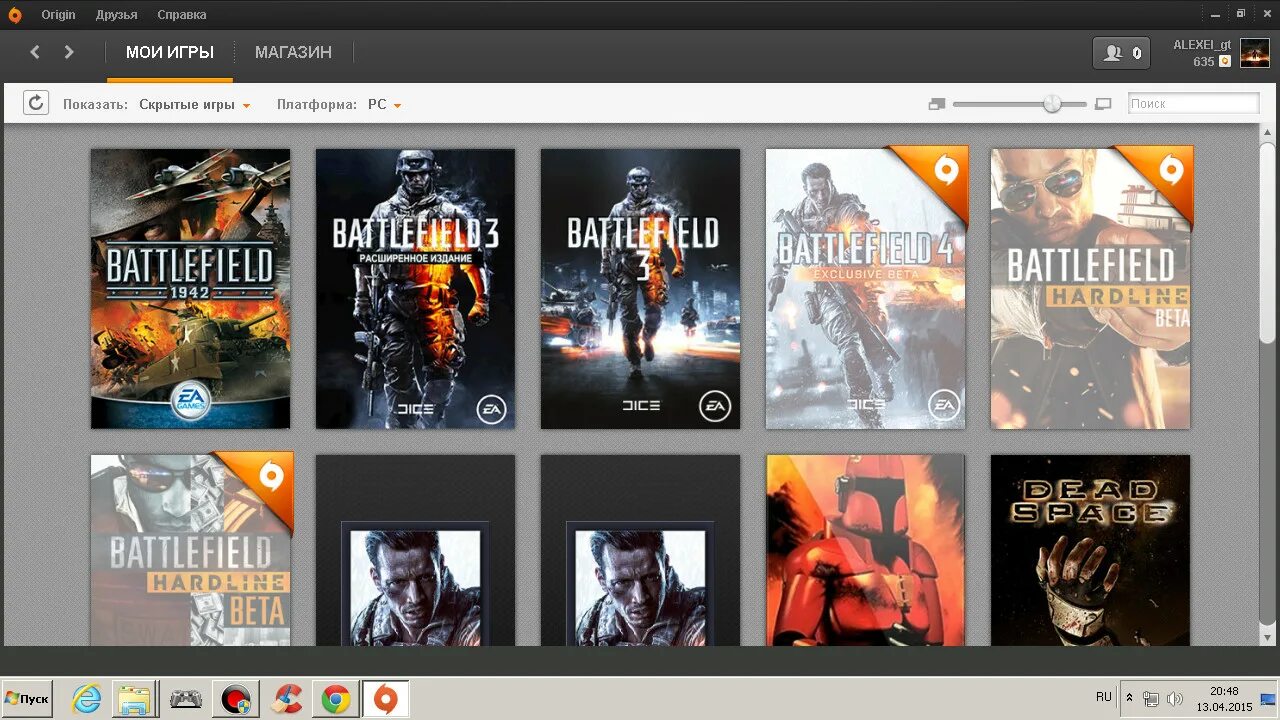1280x720 pixels.
Task: Open the red circle taskbar app
Action: pyautogui.click(x=236, y=699)
